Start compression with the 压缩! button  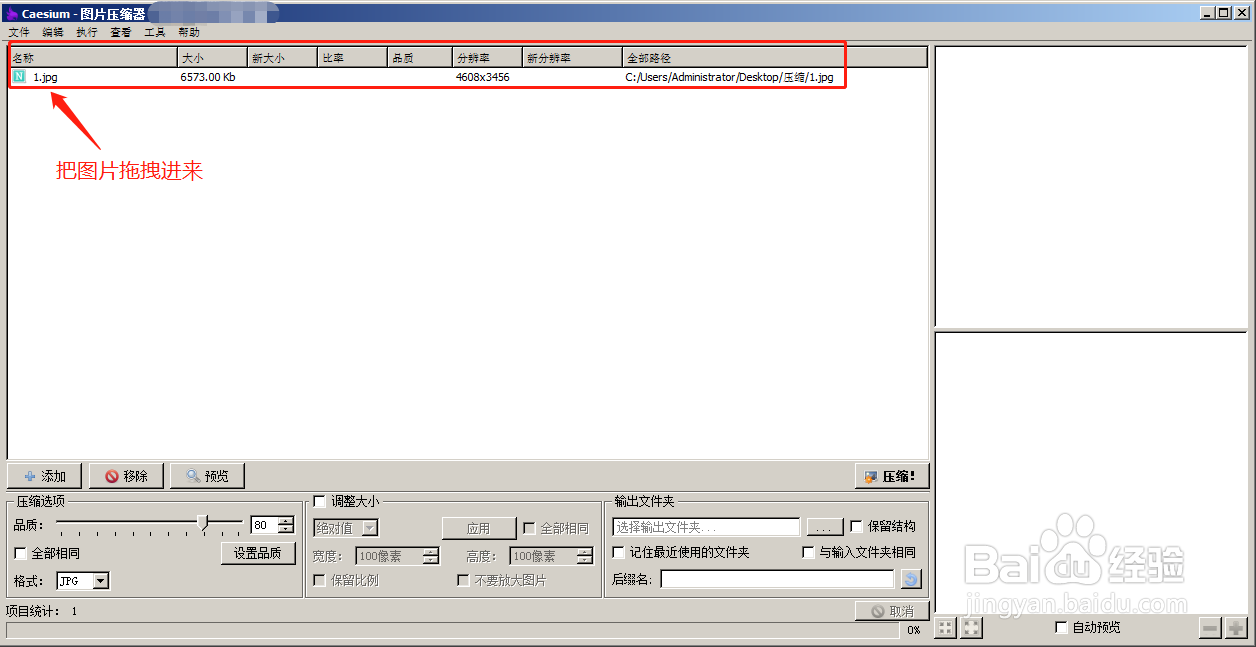point(892,476)
